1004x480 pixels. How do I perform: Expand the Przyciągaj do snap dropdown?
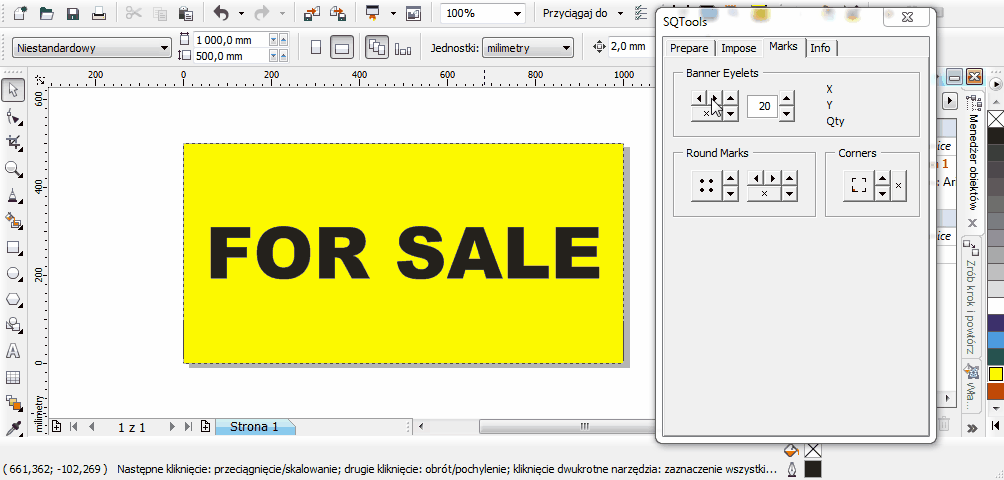coord(620,13)
